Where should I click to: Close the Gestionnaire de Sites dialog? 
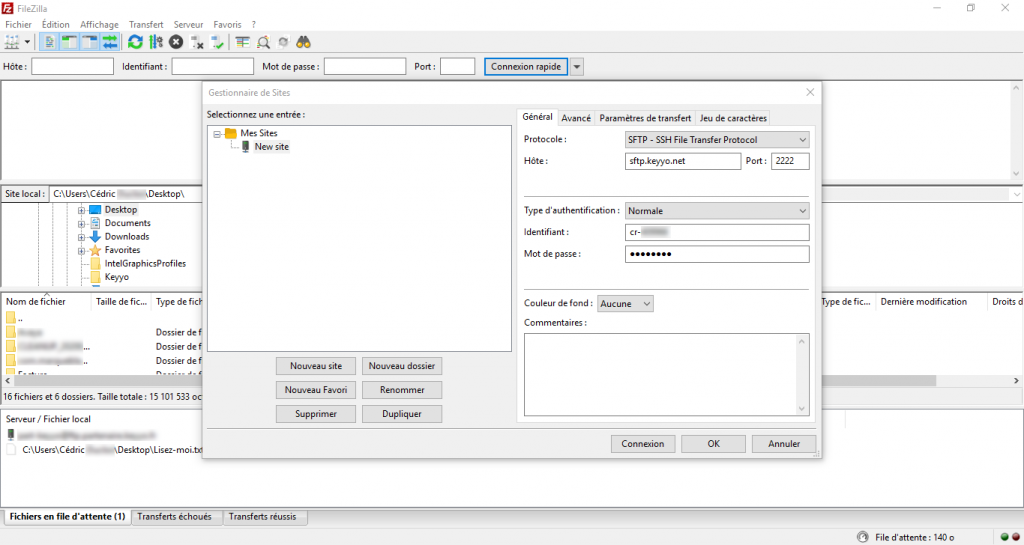(810, 93)
